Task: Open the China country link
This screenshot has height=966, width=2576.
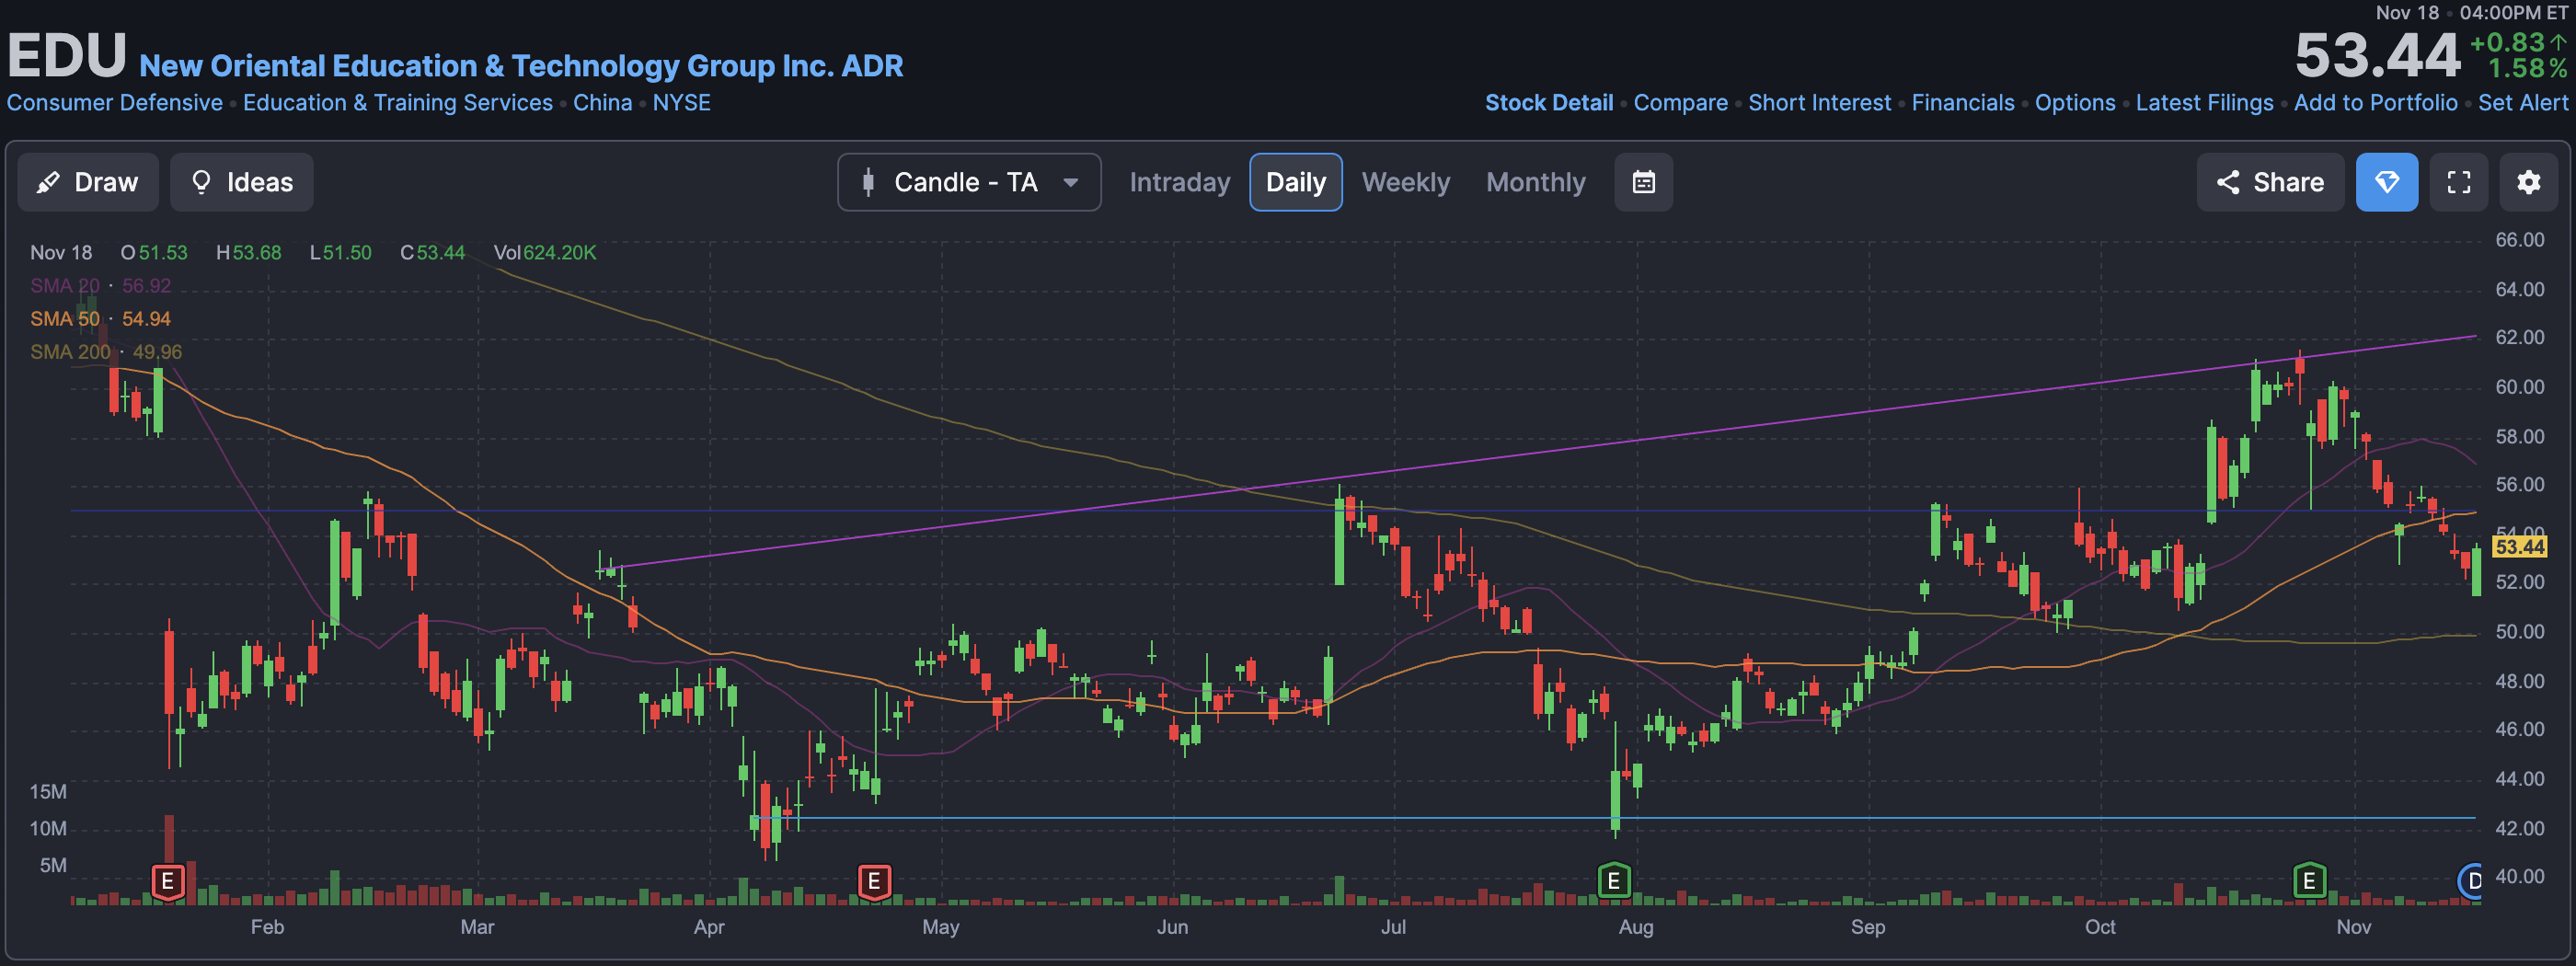Action: coord(602,103)
